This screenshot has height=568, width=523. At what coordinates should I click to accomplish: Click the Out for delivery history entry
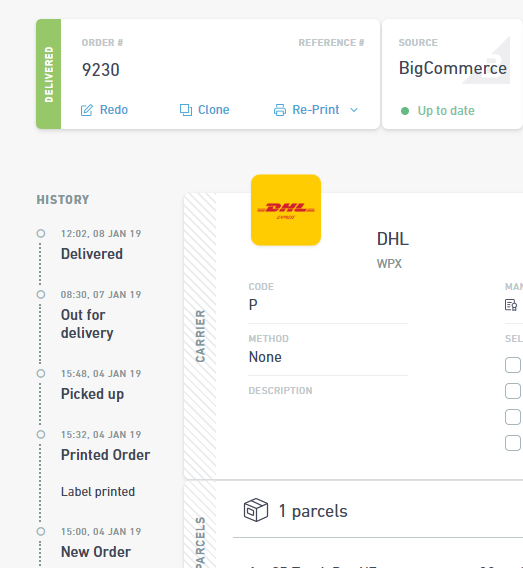[87, 324]
